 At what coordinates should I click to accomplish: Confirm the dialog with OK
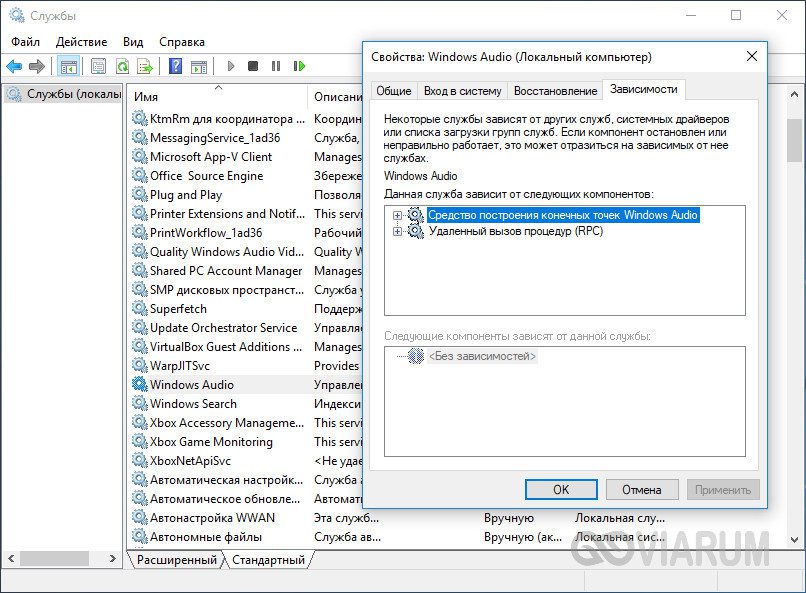pyautogui.click(x=561, y=490)
